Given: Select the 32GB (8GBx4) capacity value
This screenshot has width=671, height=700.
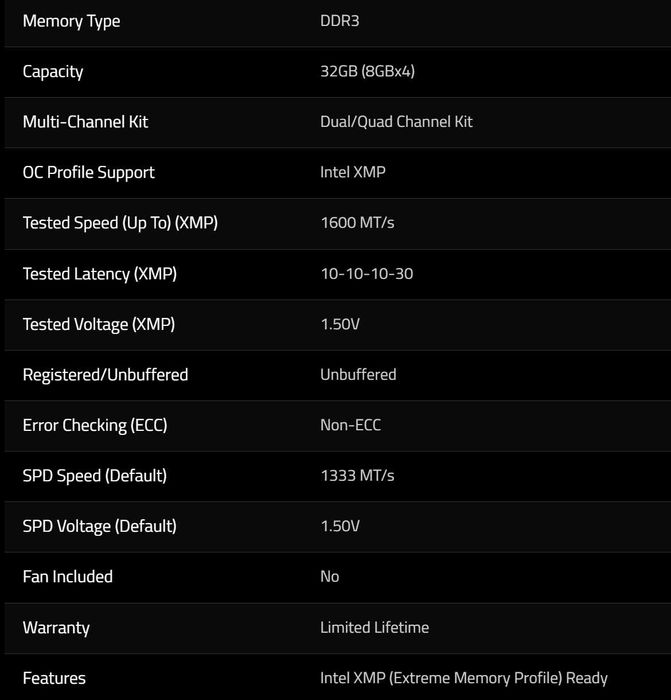Looking at the screenshot, I should pyautogui.click(x=368, y=71).
